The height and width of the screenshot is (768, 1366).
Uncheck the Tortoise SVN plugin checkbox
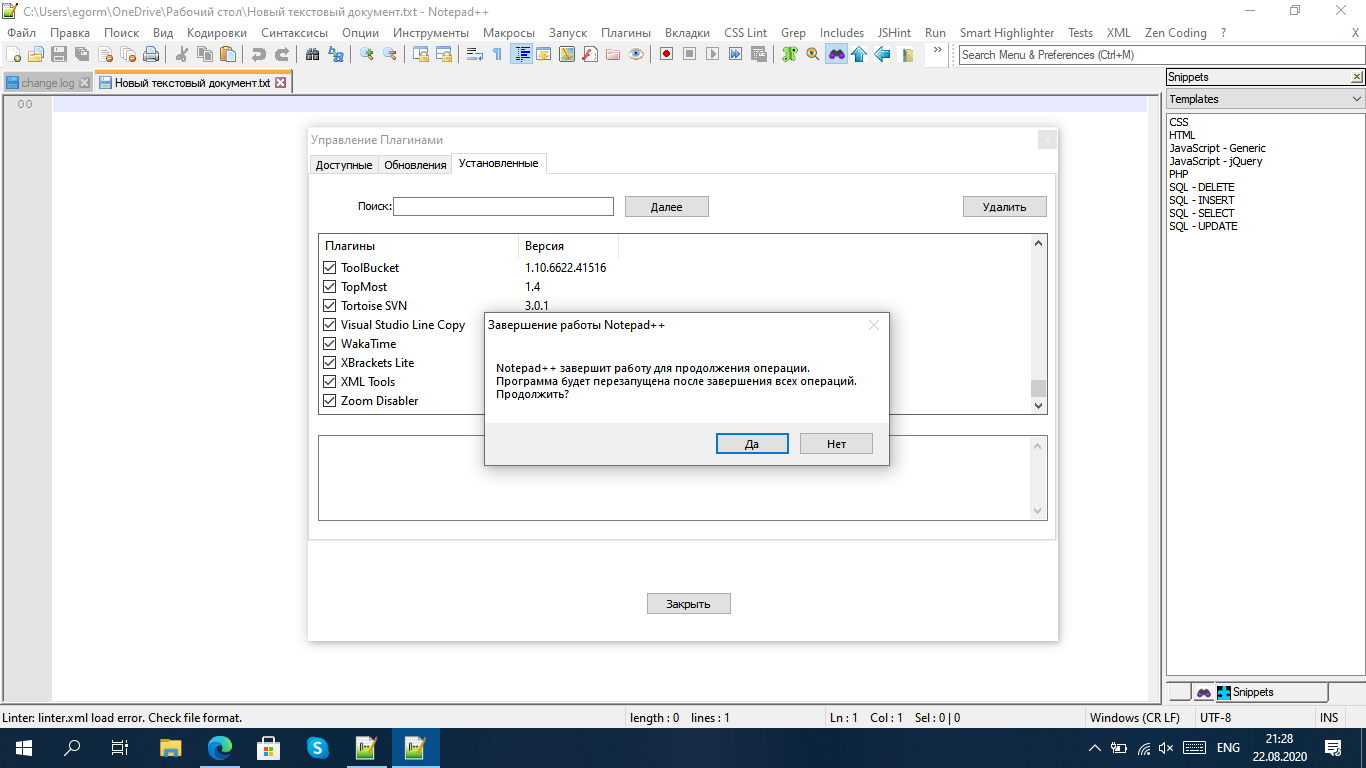tap(330, 306)
